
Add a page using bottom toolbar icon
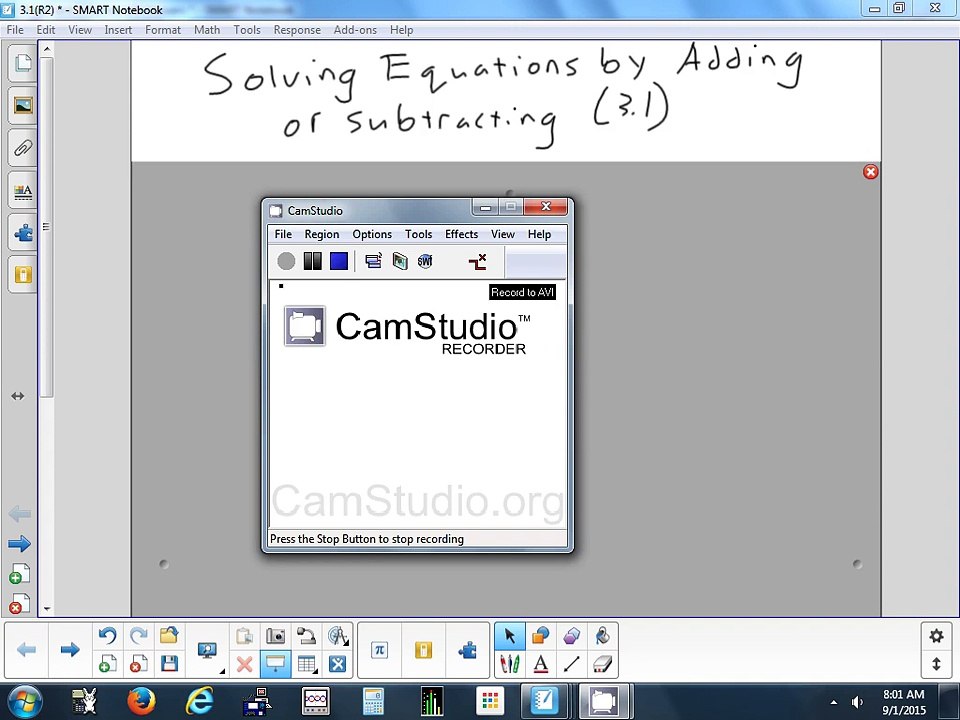108,664
